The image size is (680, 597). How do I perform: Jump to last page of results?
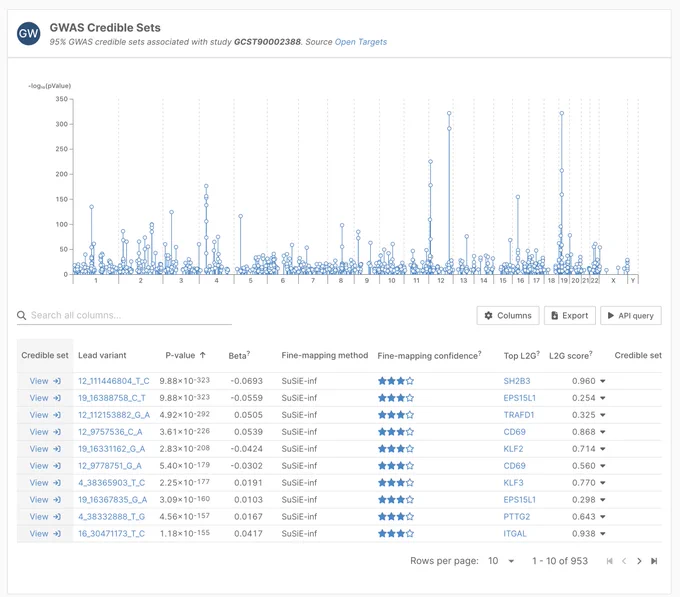click(654, 561)
